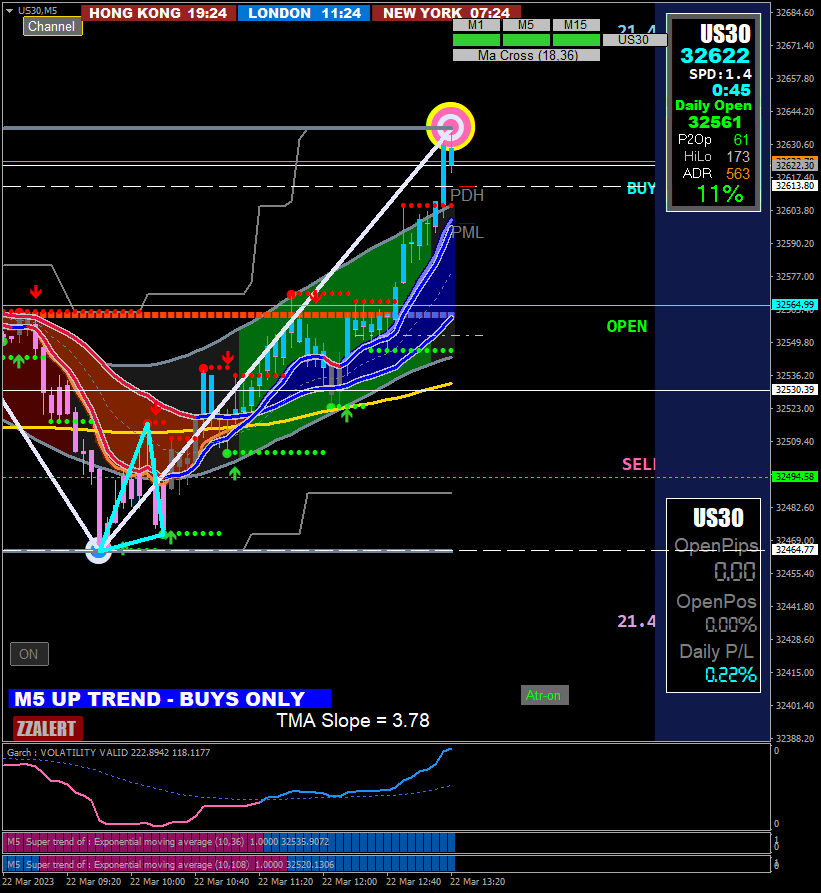
Task: Toggle the ON button
Action: point(29,654)
